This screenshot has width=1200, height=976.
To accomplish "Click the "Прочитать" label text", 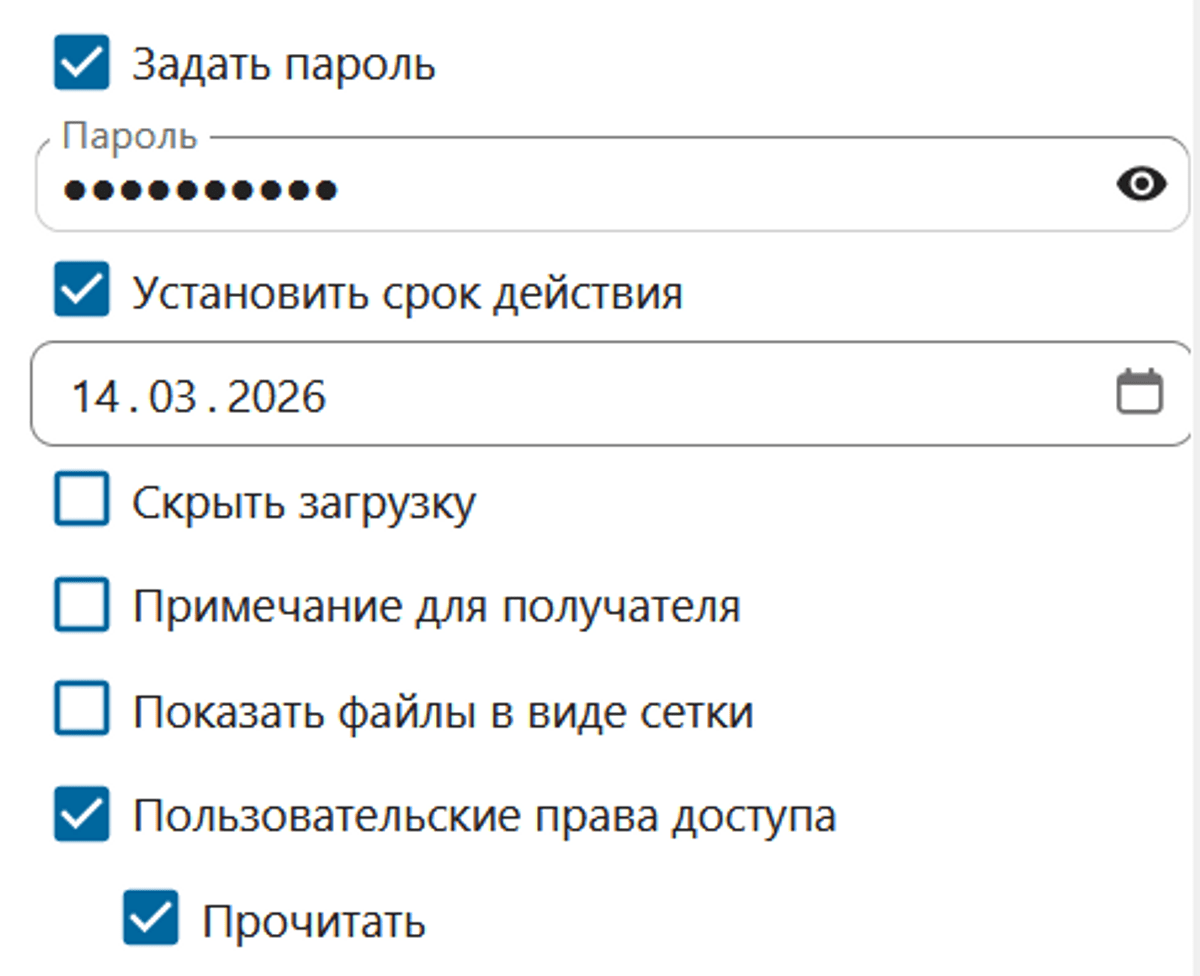I will pos(314,921).
